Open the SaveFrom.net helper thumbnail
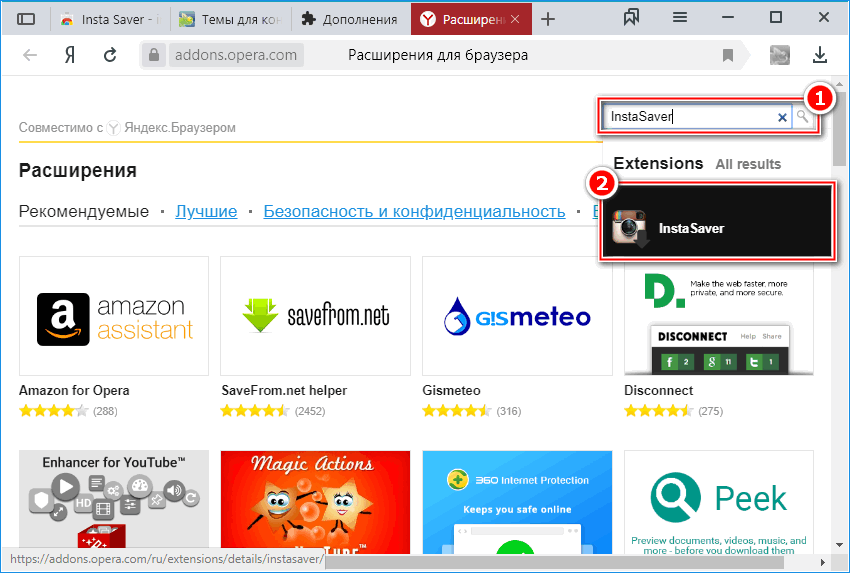Image resolution: width=850 pixels, height=573 pixels. point(315,315)
